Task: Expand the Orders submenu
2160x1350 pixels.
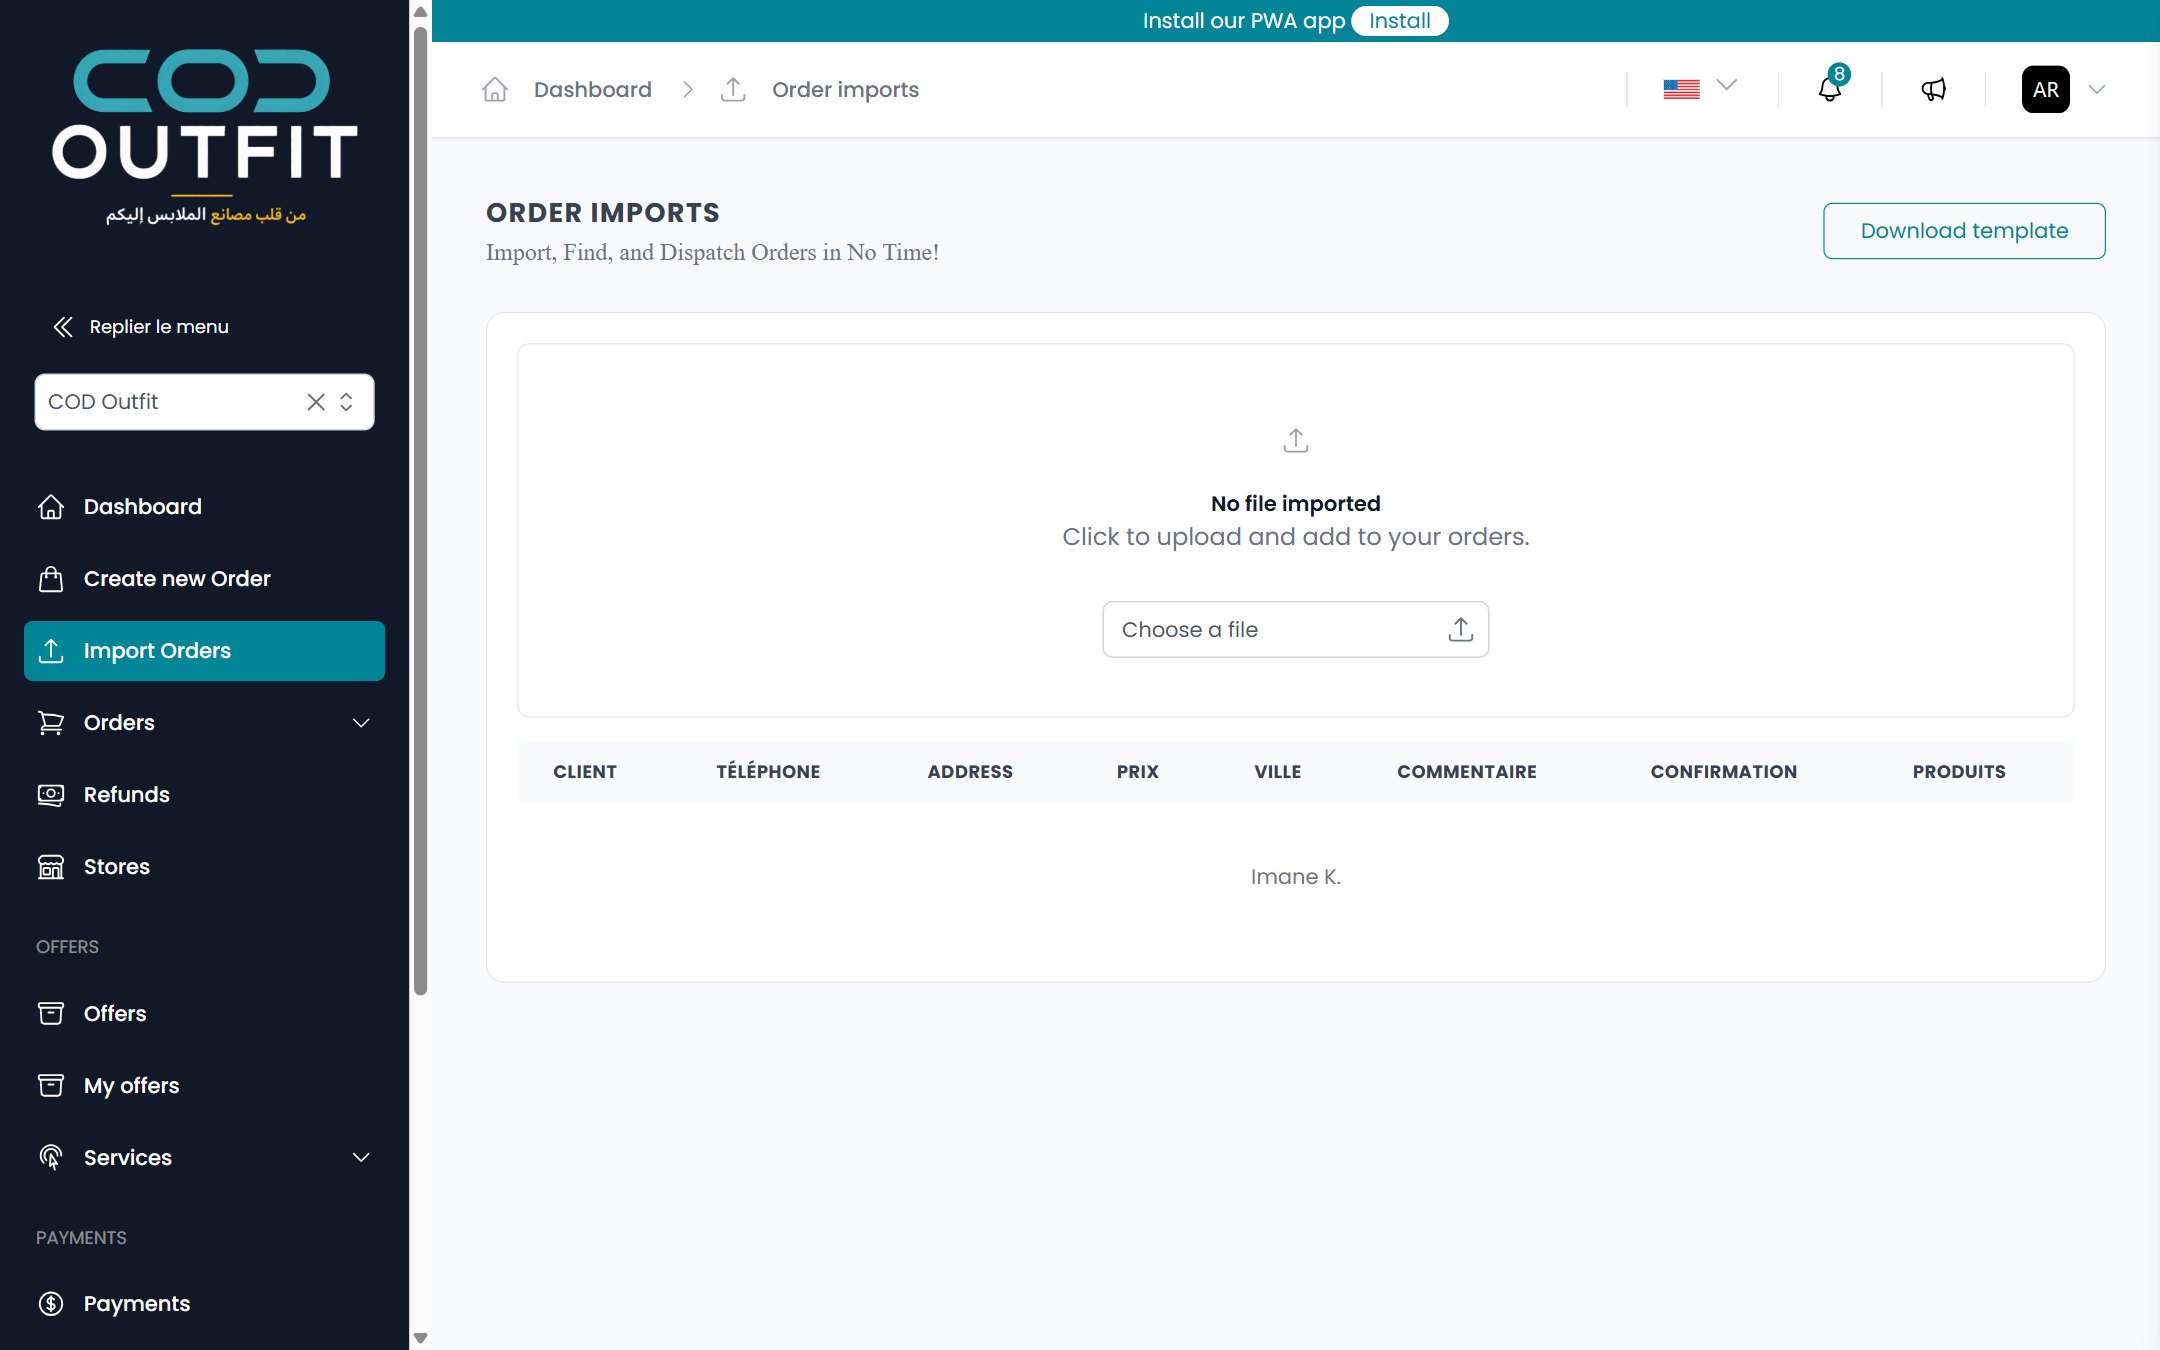Action: coord(361,723)
